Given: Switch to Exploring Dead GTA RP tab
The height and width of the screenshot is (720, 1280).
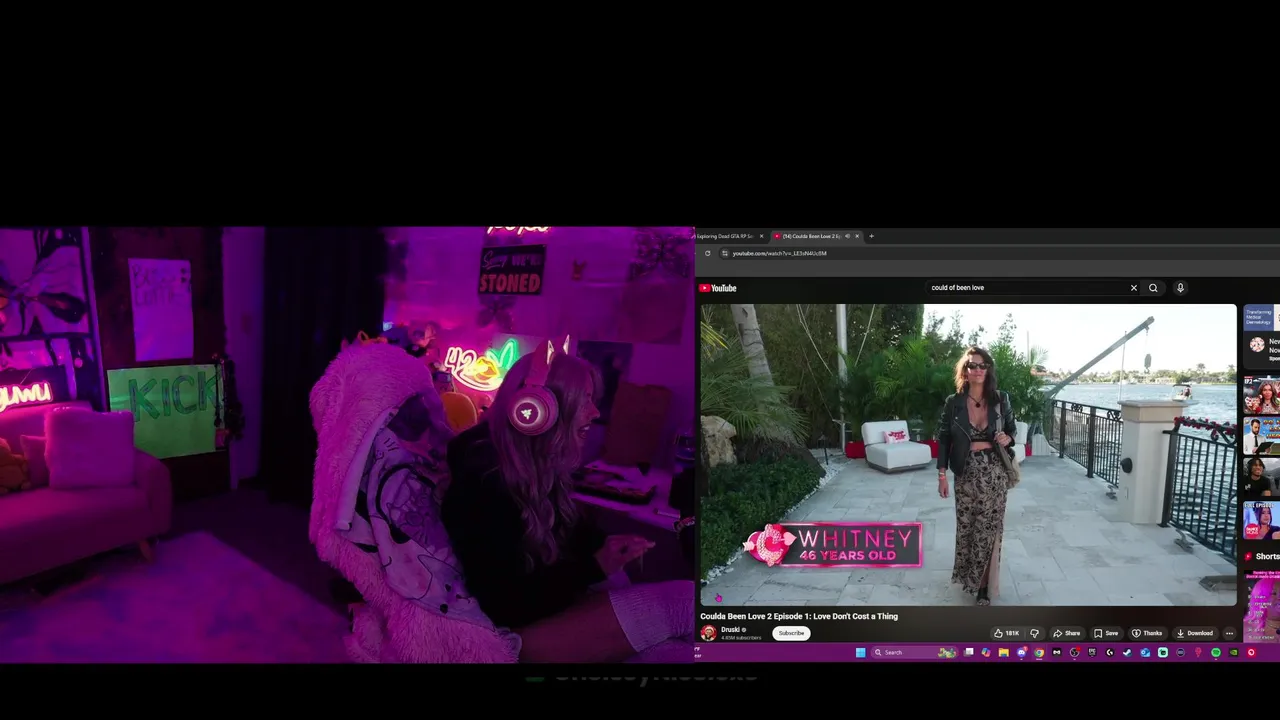Looking at the screenshot, I should coord(724,236).
